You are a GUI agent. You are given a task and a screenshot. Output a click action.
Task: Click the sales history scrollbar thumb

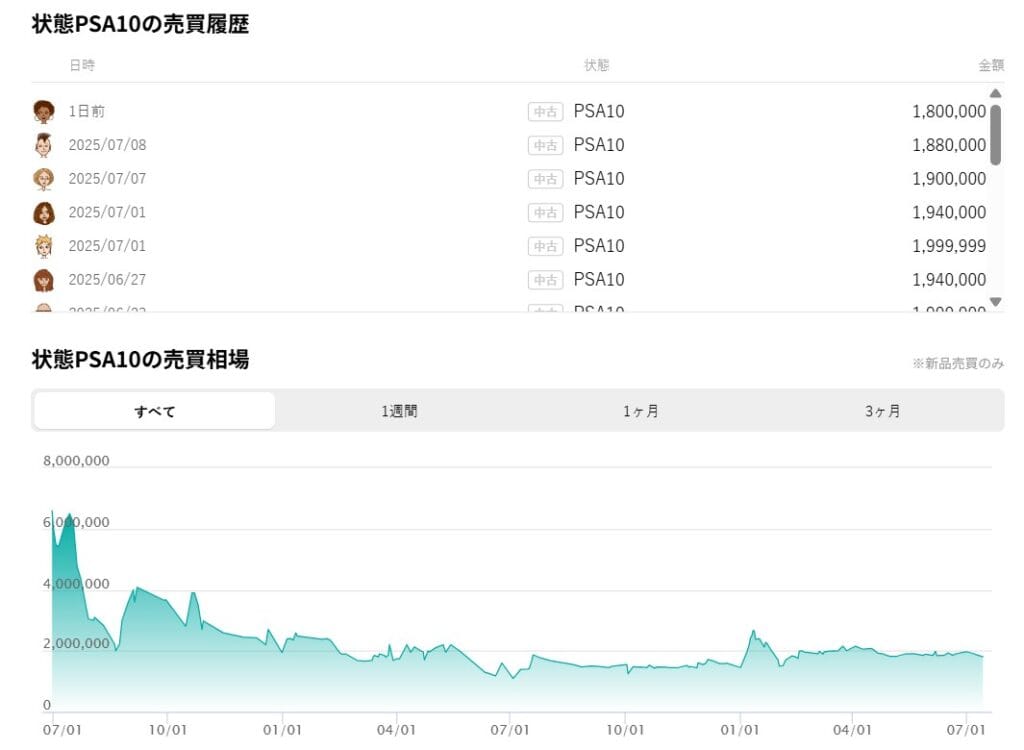(995, 135)
